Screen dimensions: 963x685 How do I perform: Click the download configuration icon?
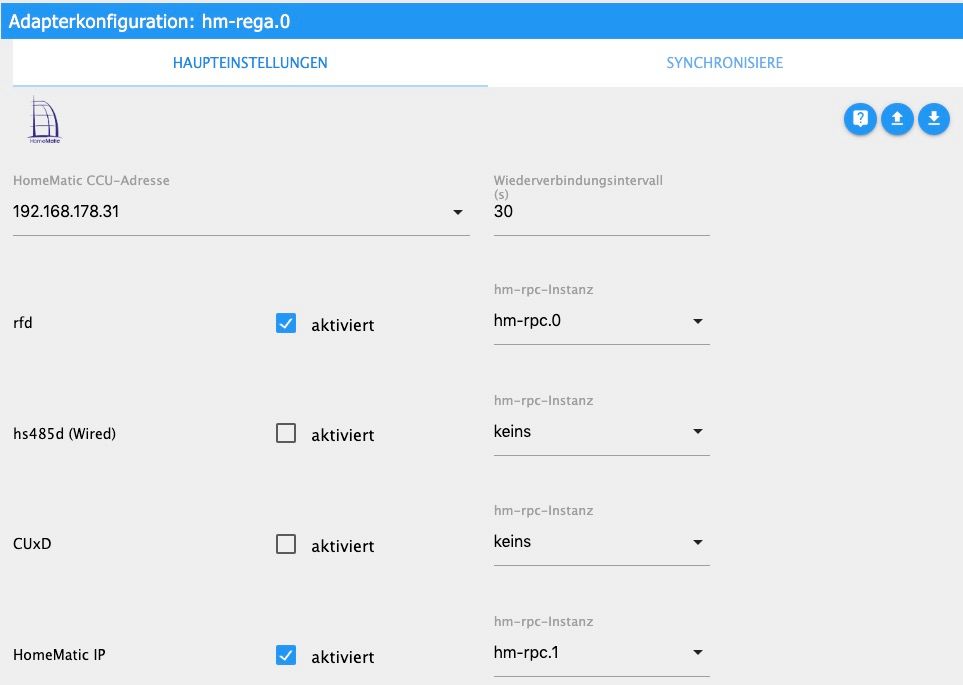[x=933, y=120]
